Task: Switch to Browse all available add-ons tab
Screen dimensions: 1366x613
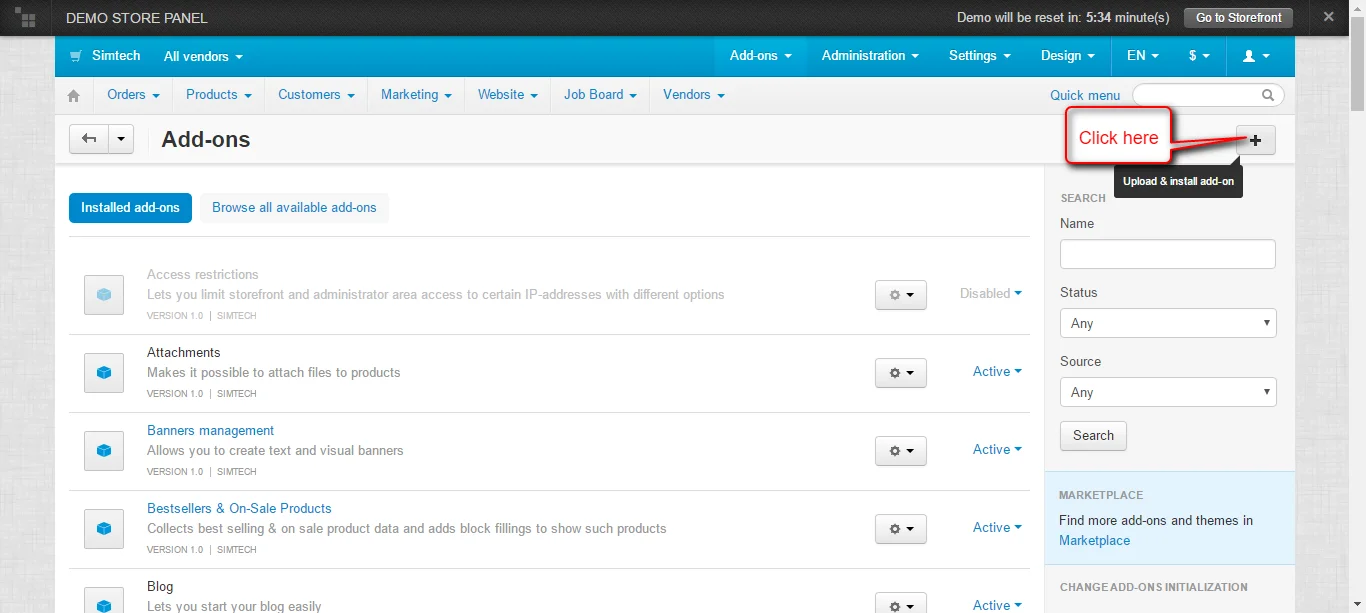Action: pyautogui.click(x=294, y=208)
